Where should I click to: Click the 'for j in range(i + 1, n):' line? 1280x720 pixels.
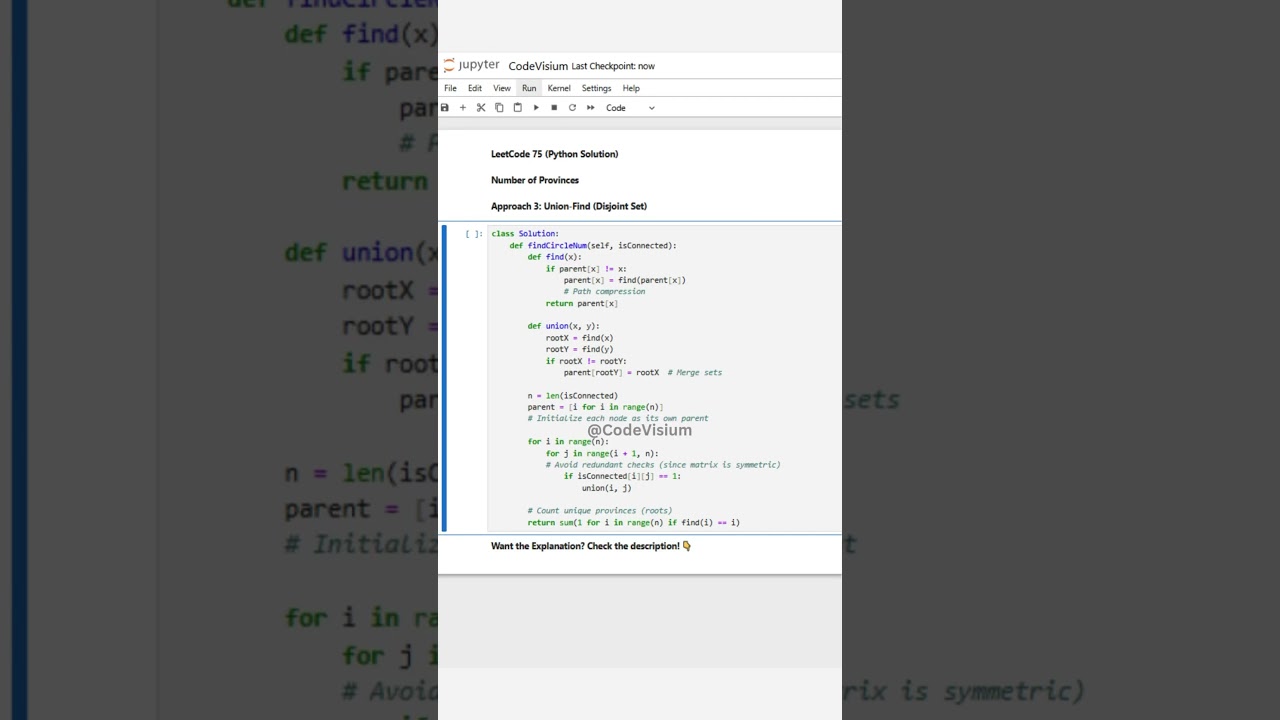coord(602,453)
